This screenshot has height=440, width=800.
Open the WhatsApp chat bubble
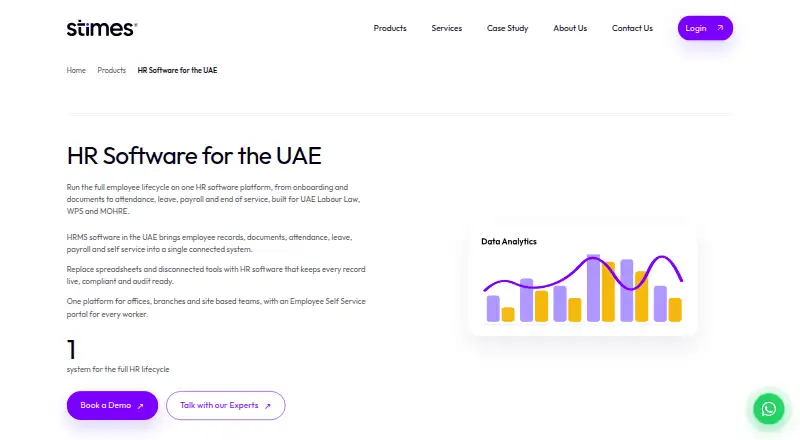768,409
